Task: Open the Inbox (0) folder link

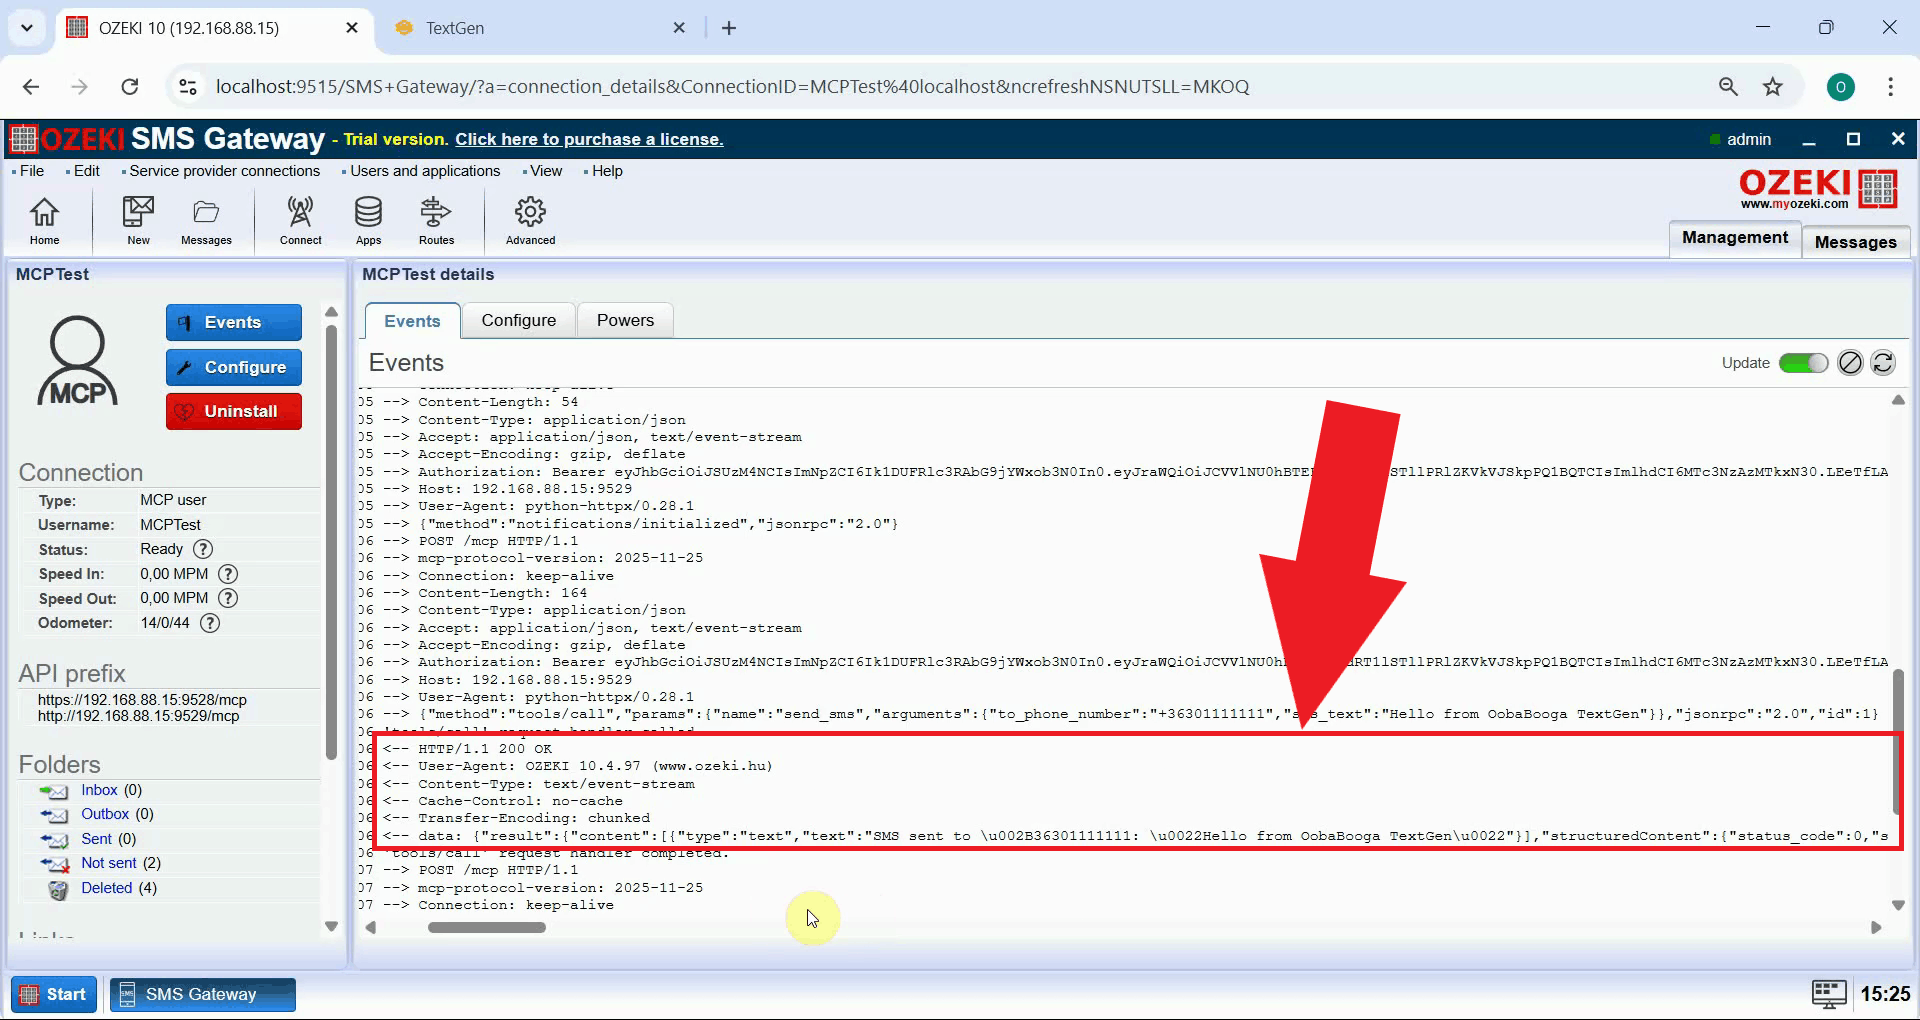Action: [111, 790]
